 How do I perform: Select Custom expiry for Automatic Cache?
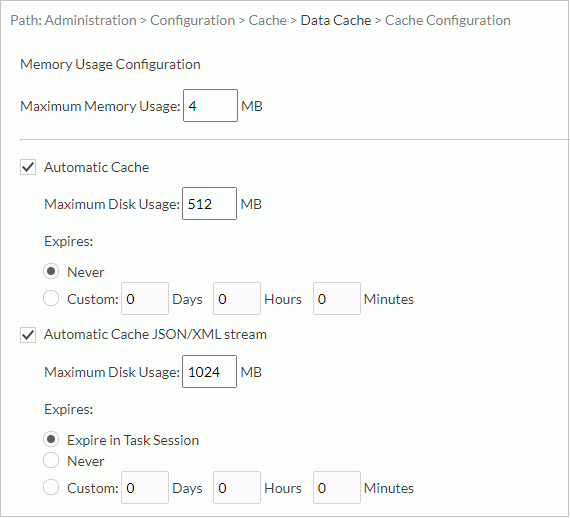51,298
